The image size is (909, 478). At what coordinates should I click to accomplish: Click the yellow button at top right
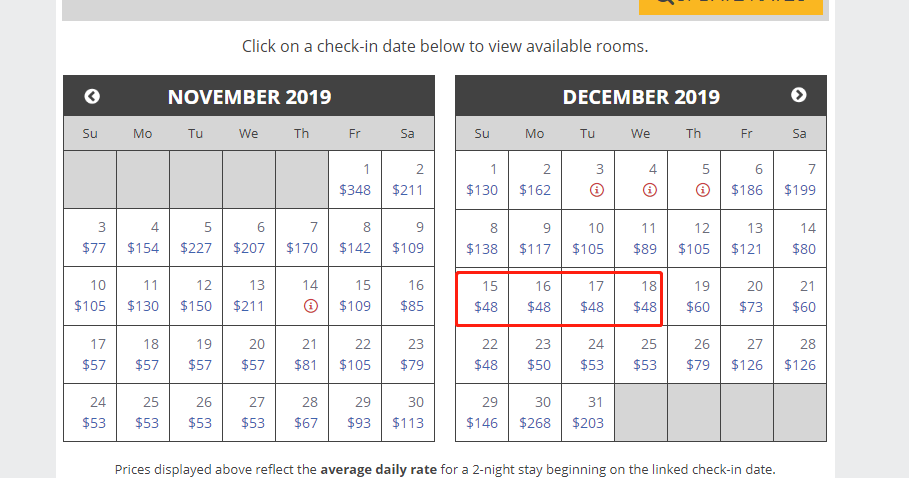[x=731, y=5]
